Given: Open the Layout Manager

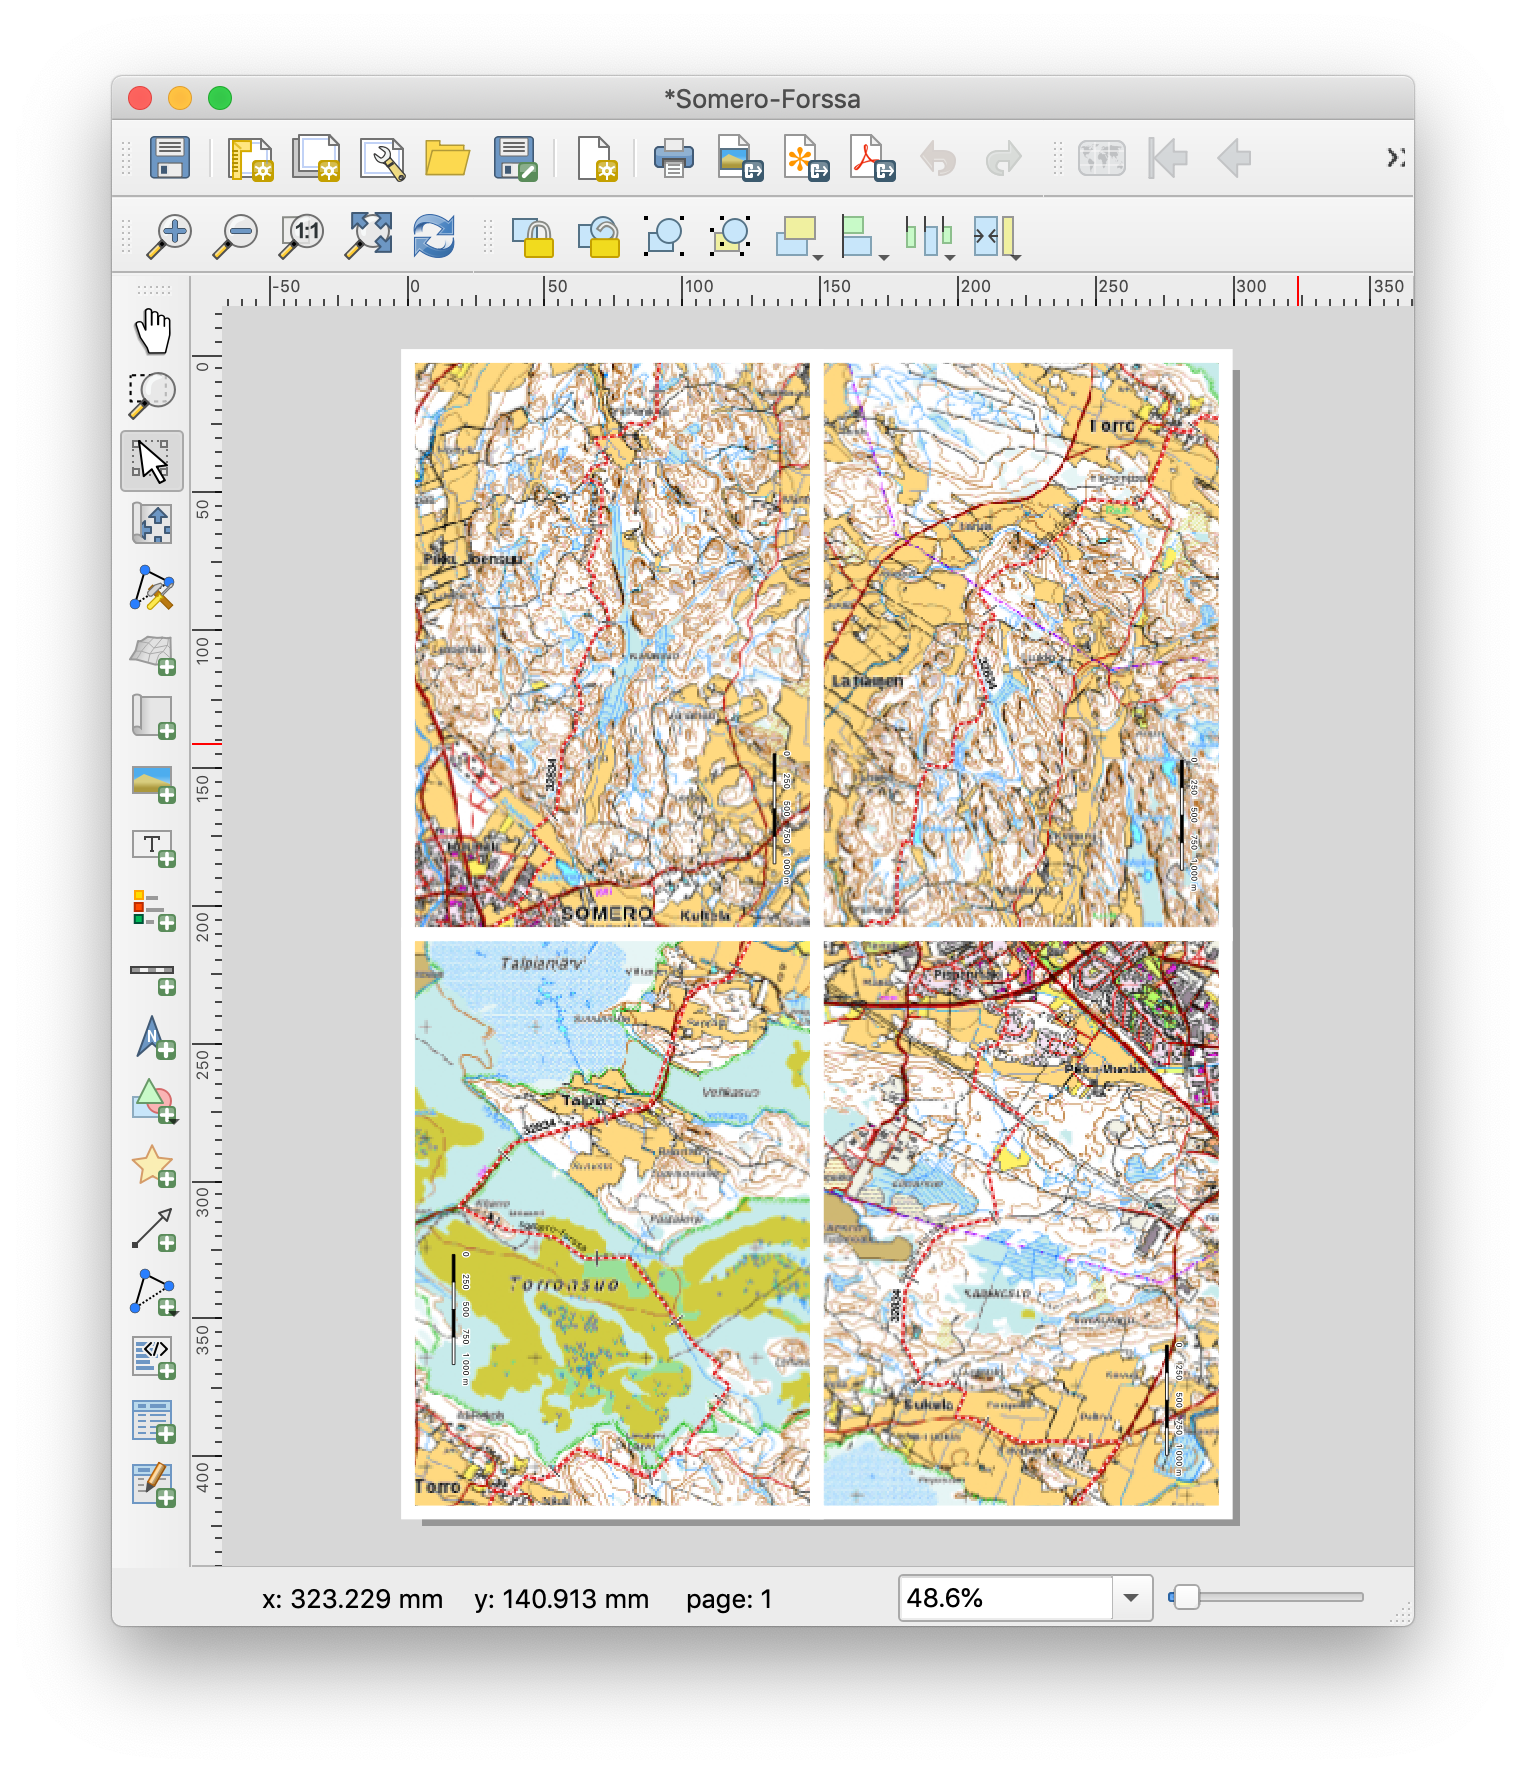Looking at the screenshot, I should point(382,158).
